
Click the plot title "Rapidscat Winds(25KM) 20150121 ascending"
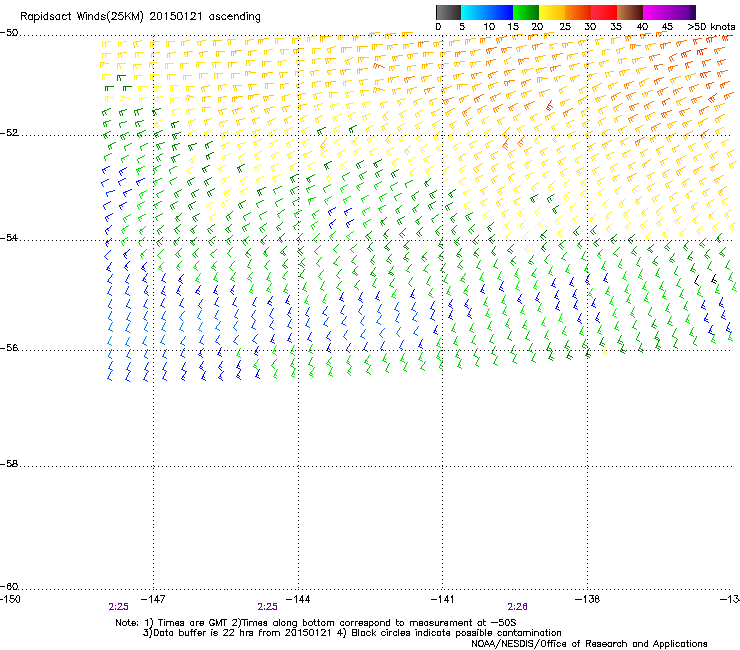[x=140, y=17]
